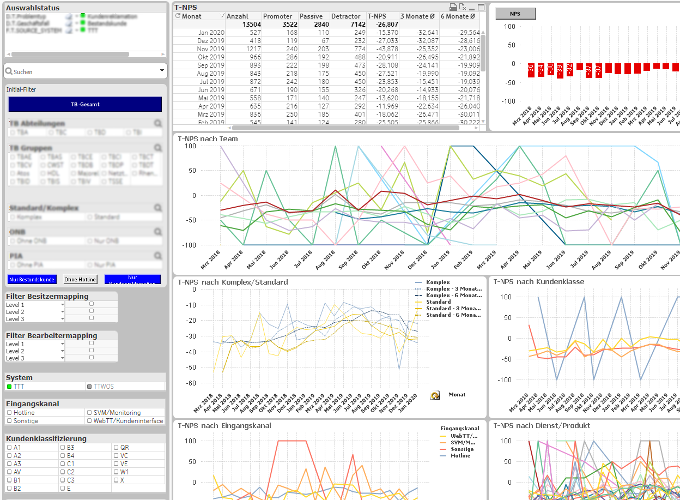
Task: Click the circular cycle icon in Monat header
Action: pyautogui.click(x=179, y=17)
